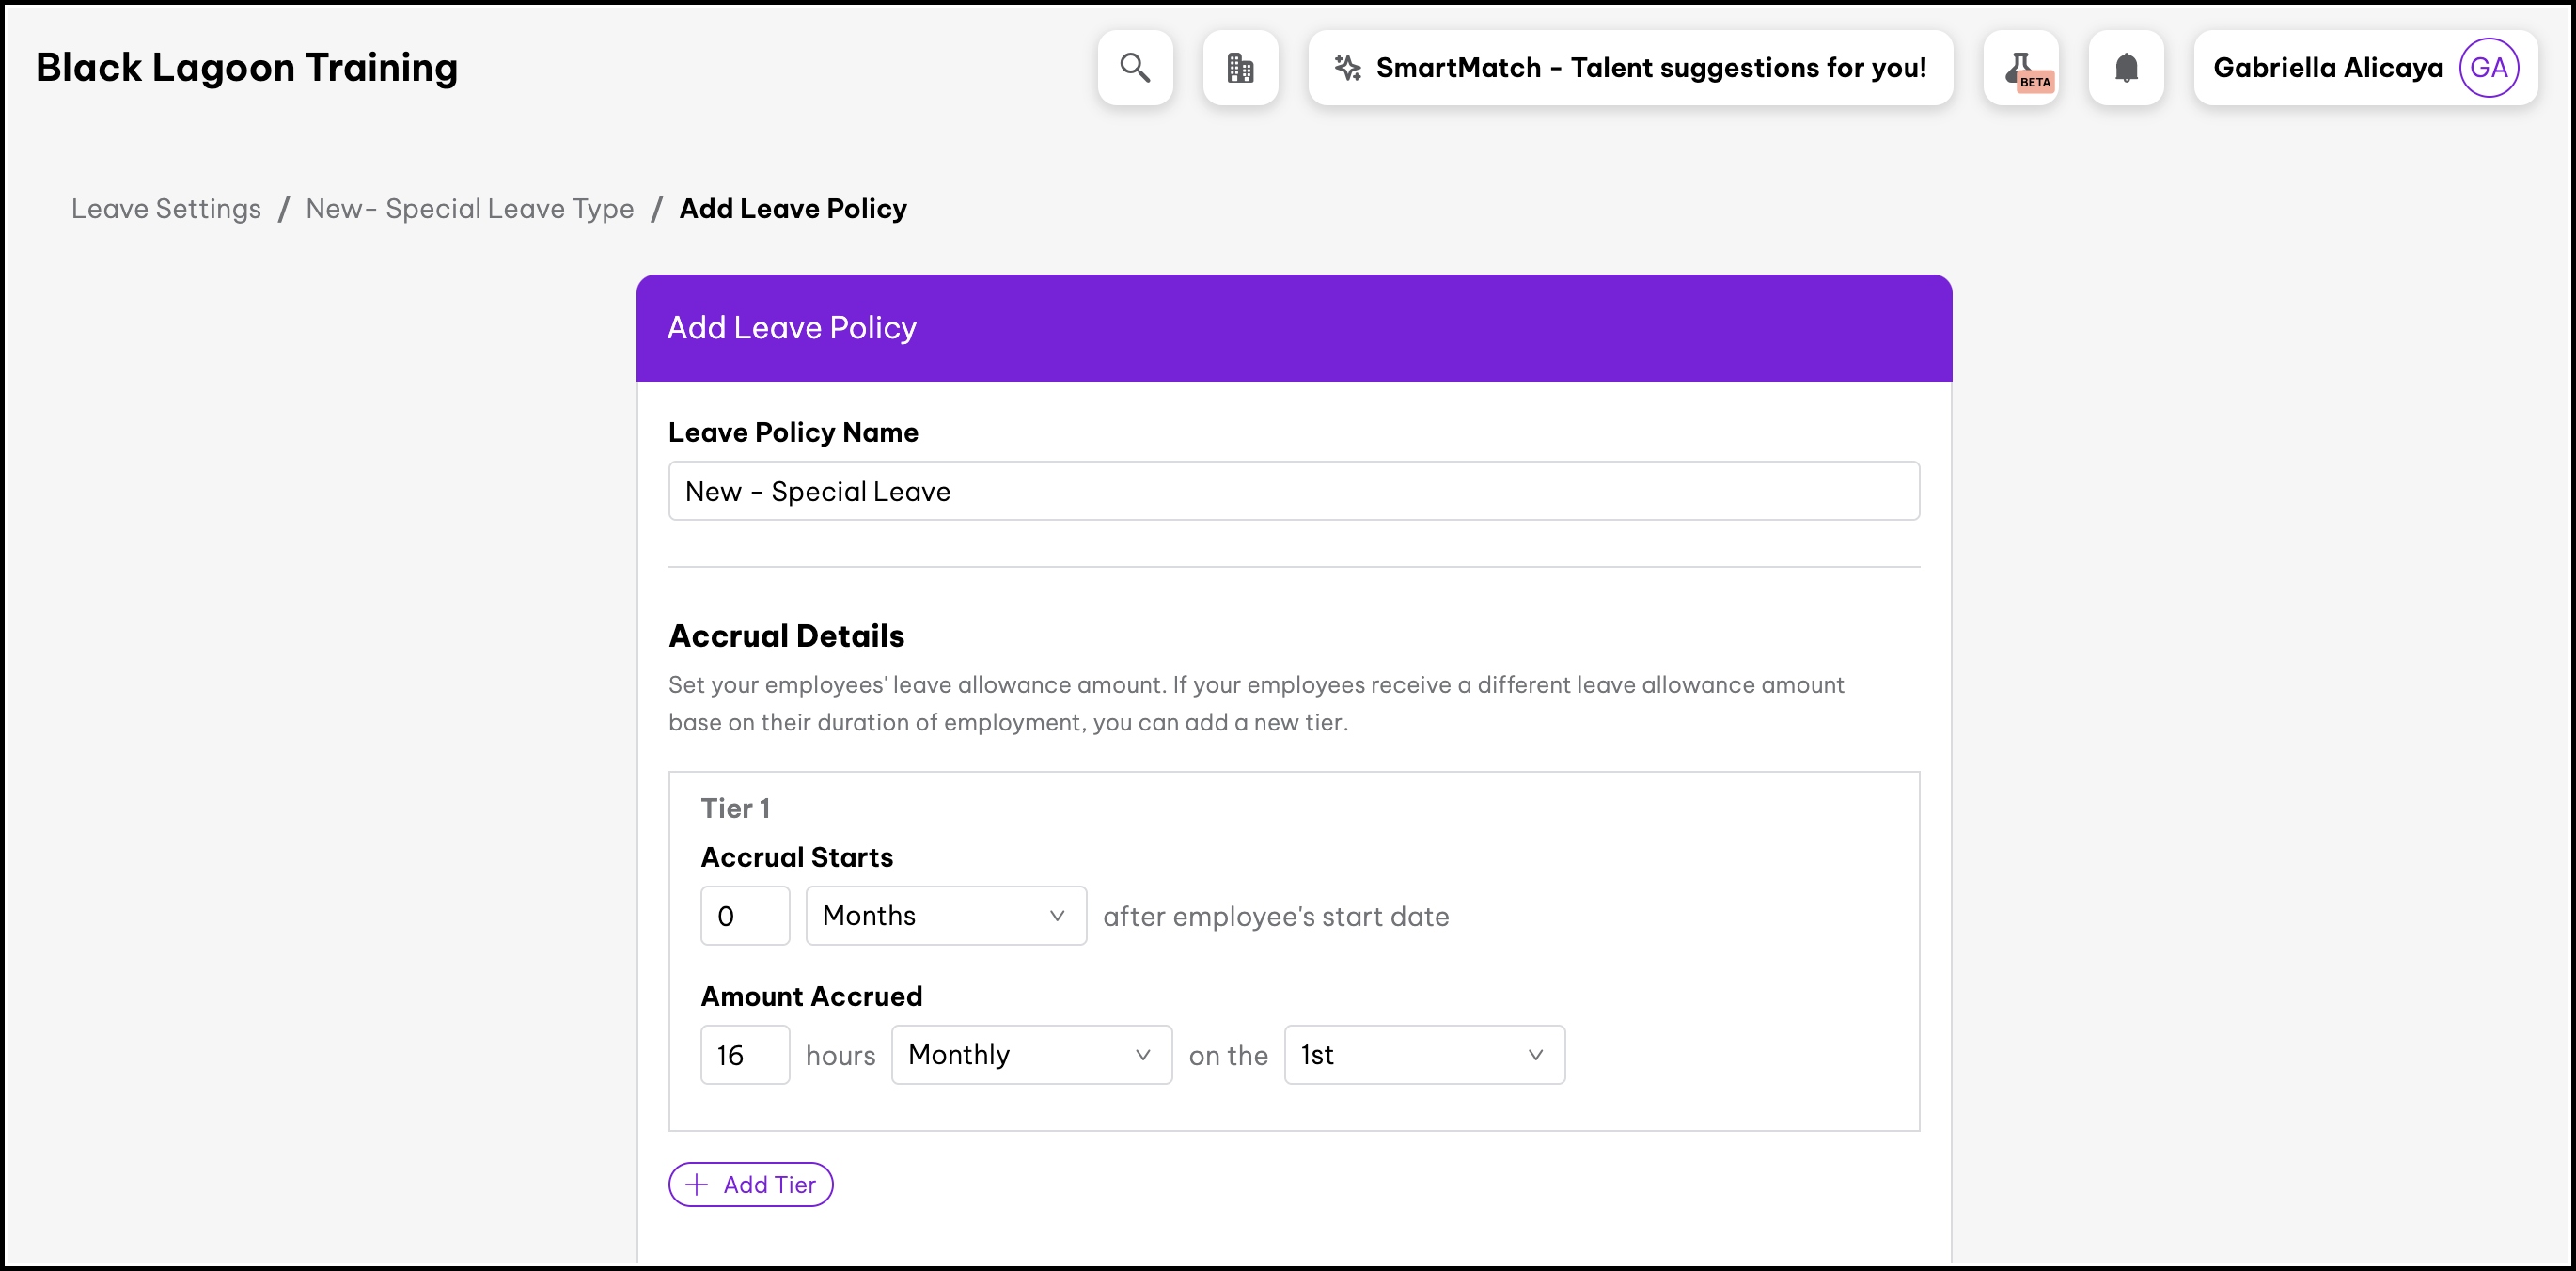Click the search magnifier icon
The image size is (2576, 1271).
click(1134, 68)
